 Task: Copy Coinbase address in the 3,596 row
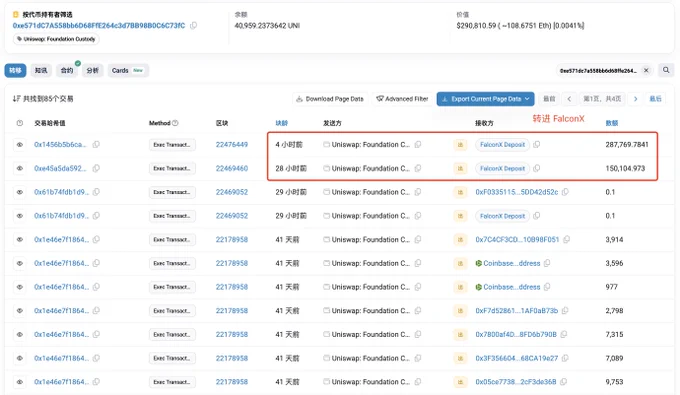pyautogui.click(x=547, y=263)
